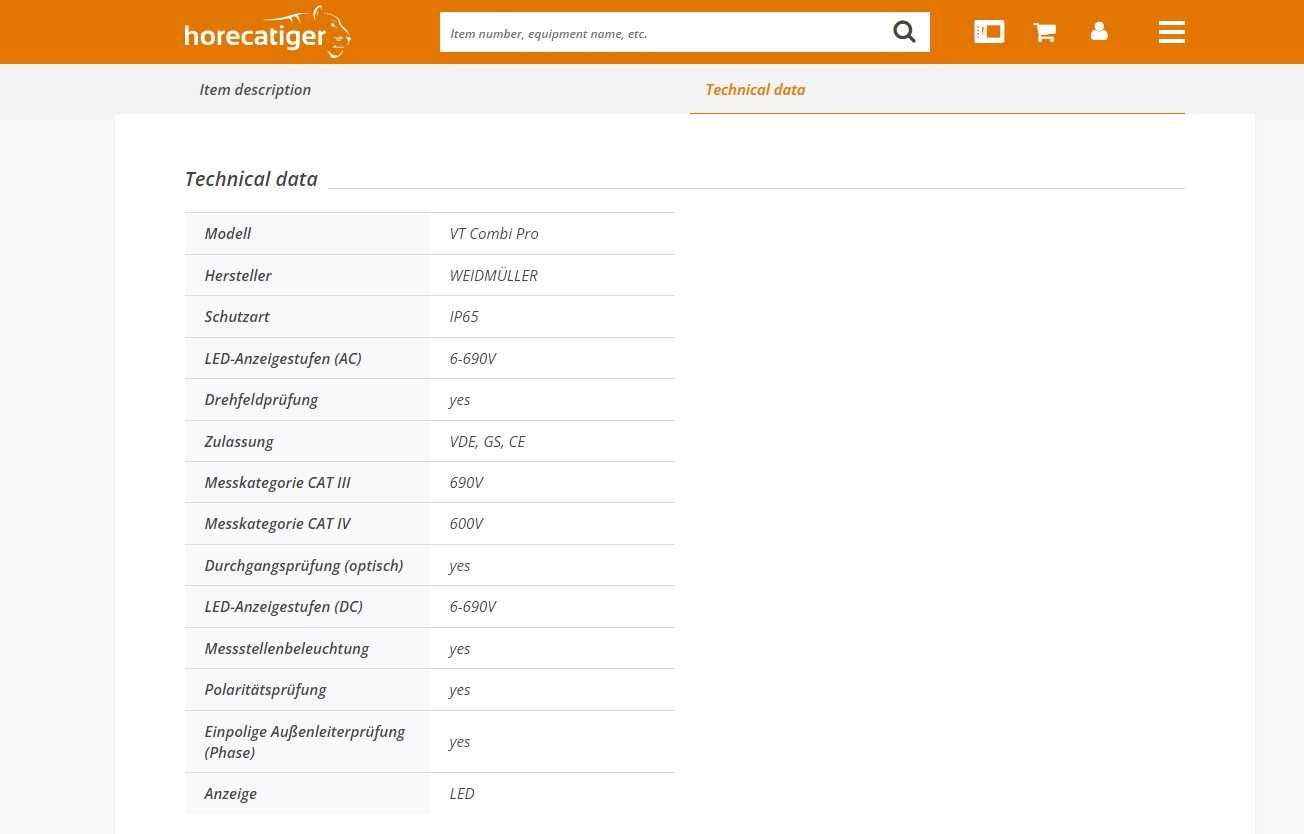Viewport: 1304px width, 834px height.
Task: Switch to the Item description tab
Action: [x=255, y=89]
